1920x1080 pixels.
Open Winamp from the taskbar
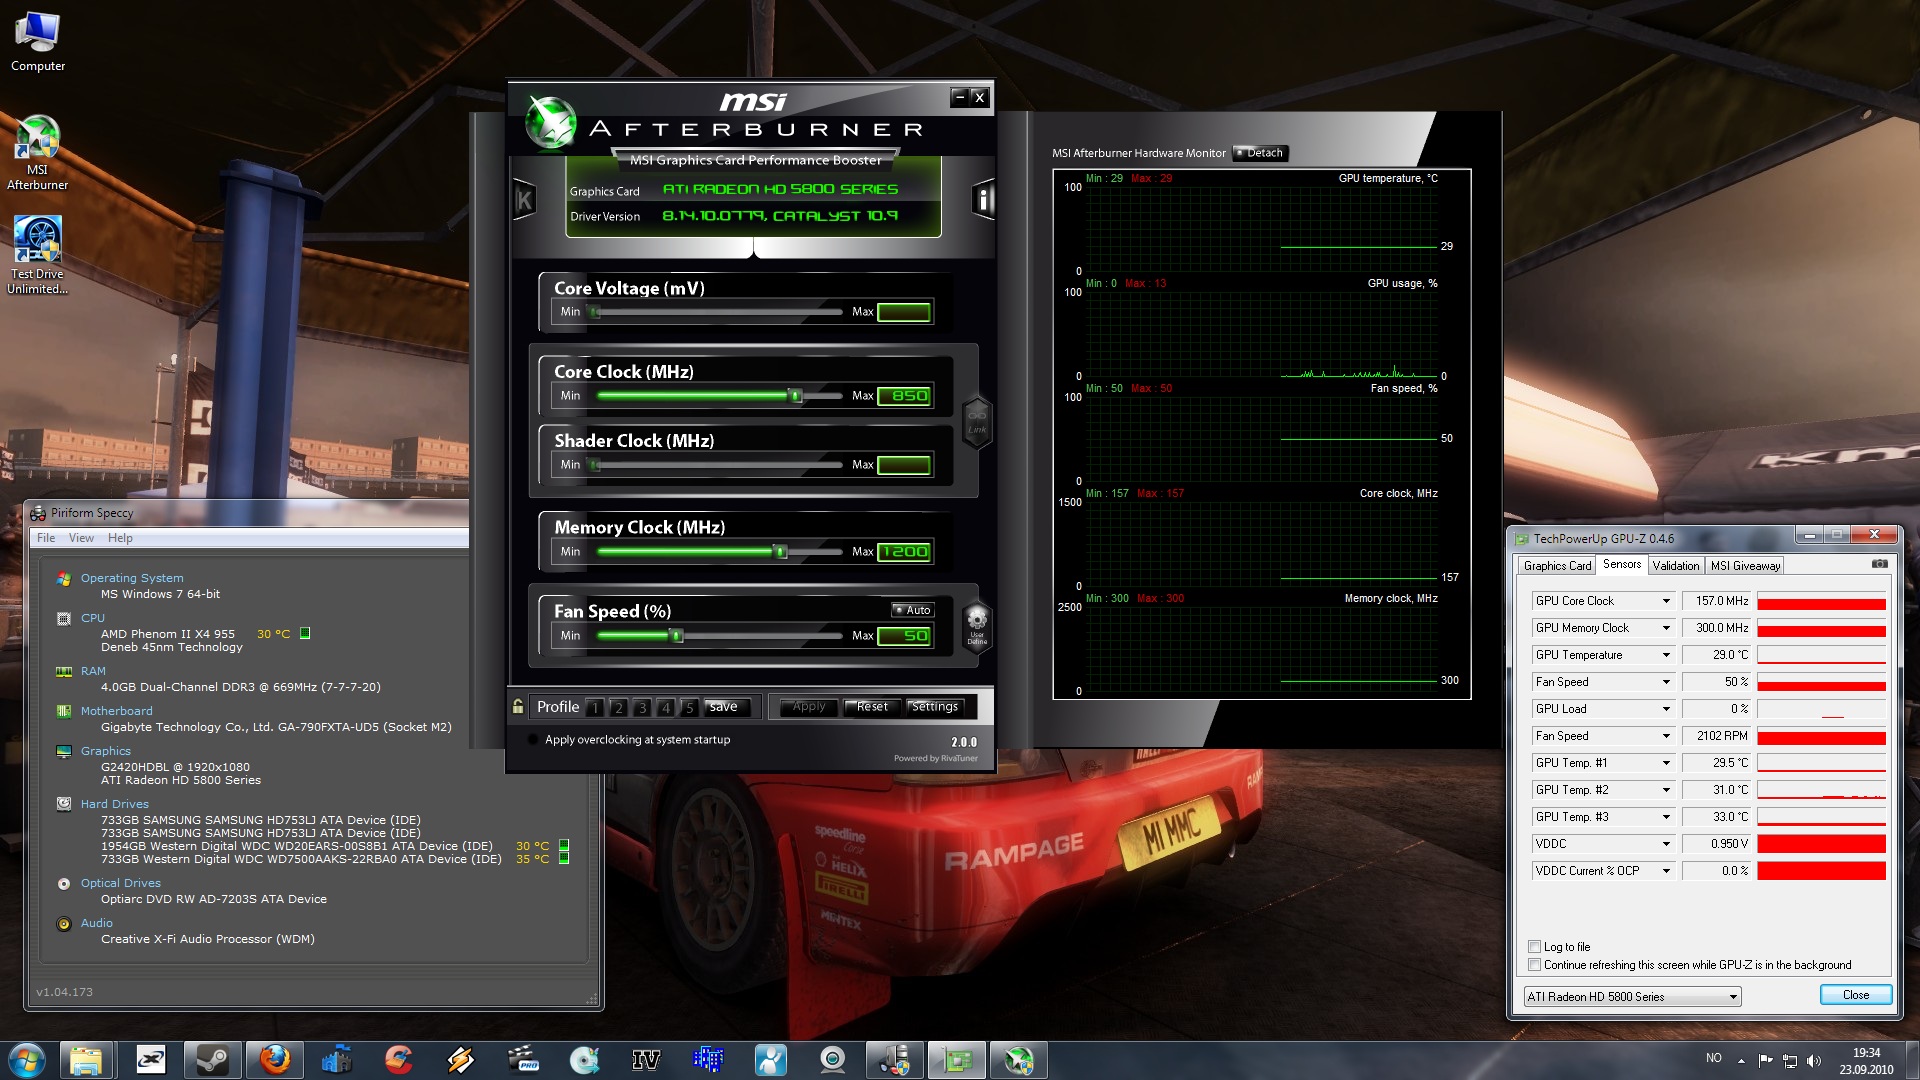460,1060
